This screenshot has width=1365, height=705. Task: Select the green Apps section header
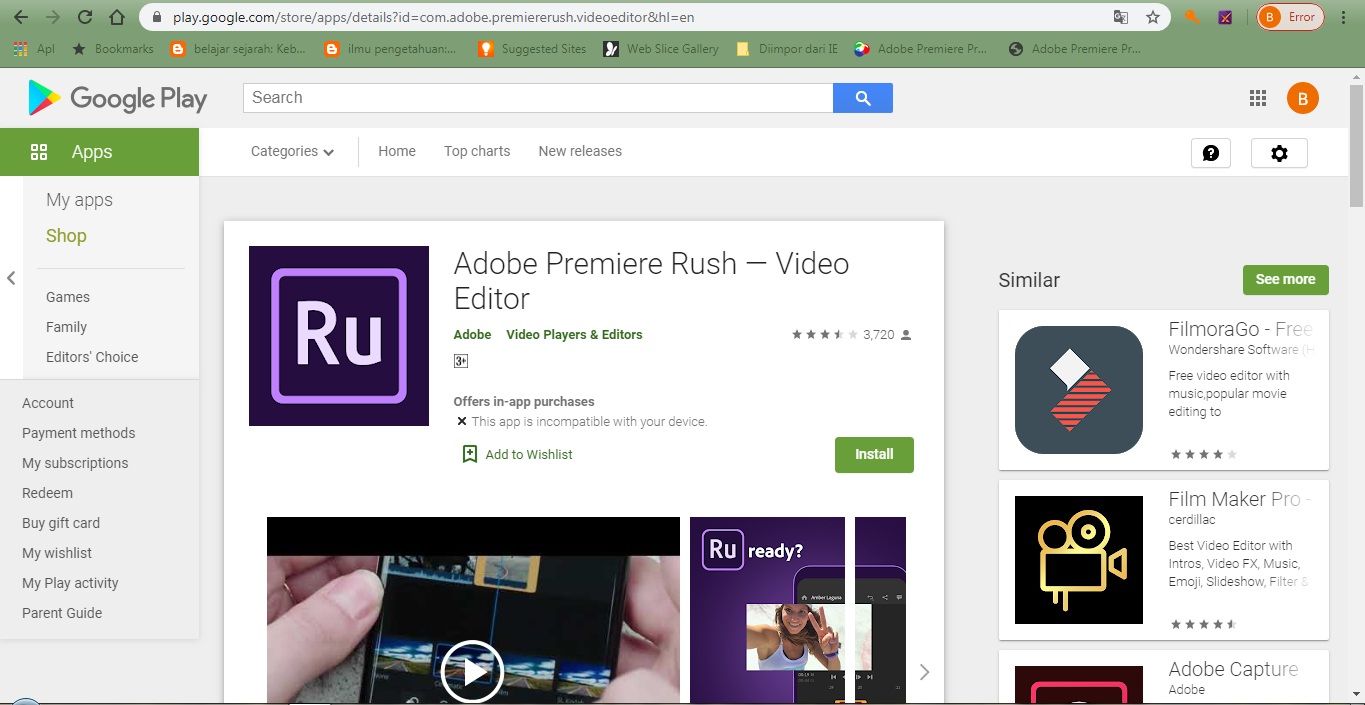tap(100, 152)
